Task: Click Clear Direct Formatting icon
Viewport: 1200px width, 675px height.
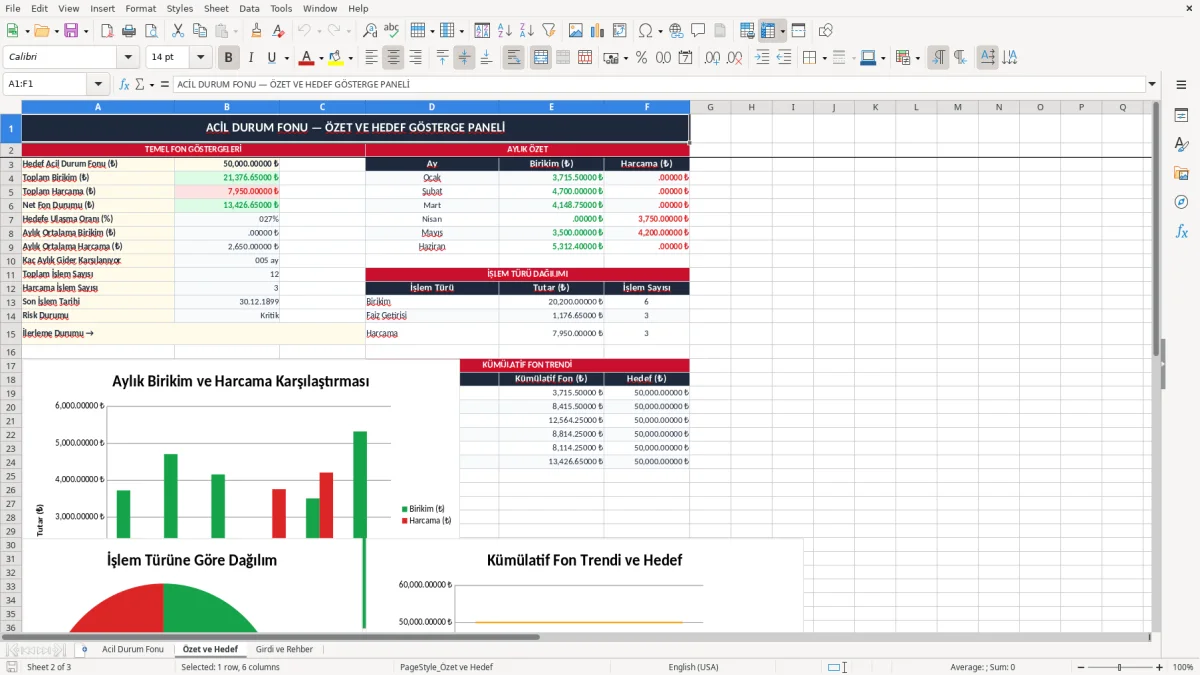Action: (278, 31)
